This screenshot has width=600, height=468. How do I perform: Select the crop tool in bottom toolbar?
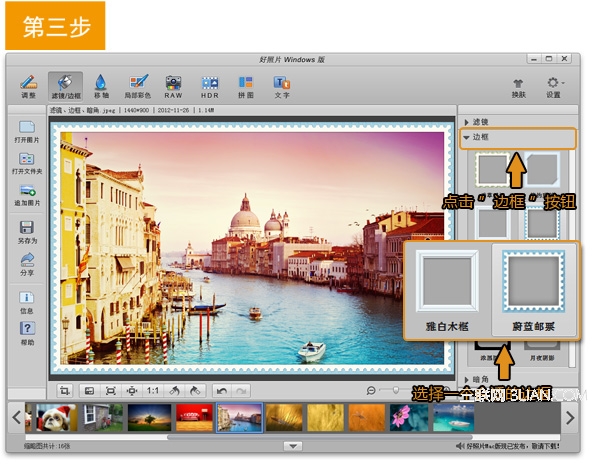[65, 391]
